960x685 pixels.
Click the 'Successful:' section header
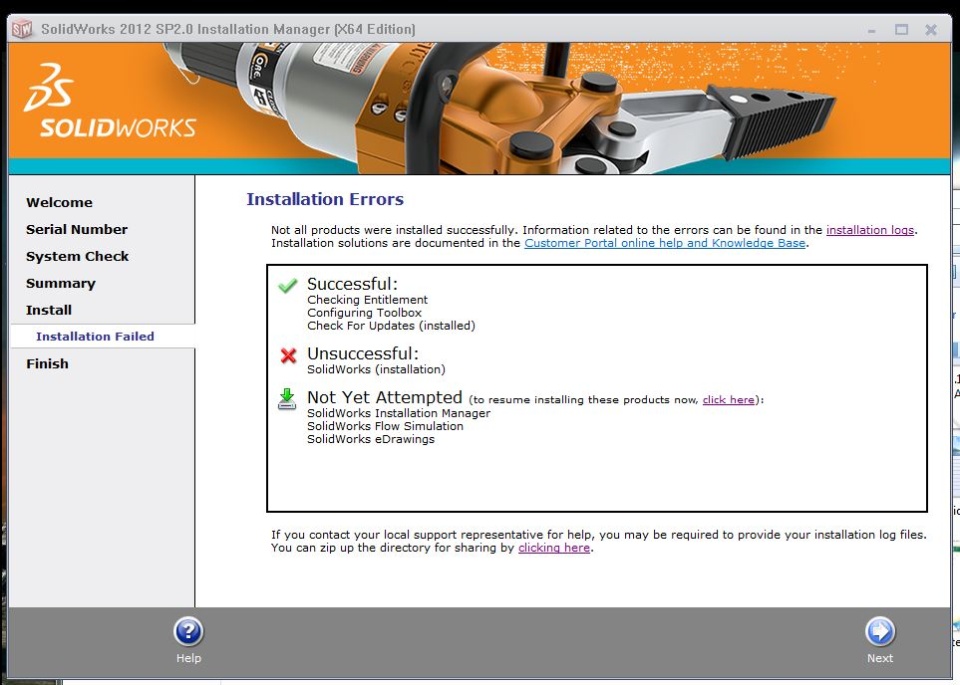pos(353,284)
